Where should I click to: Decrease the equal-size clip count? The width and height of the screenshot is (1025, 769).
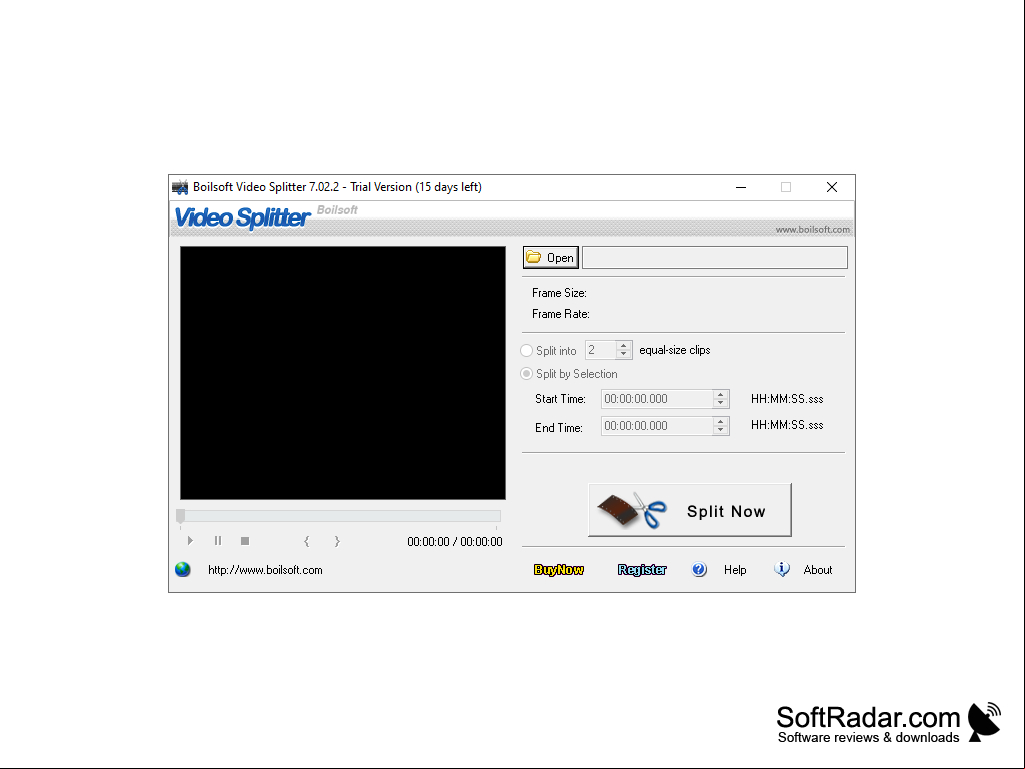[x=624, y=355]
